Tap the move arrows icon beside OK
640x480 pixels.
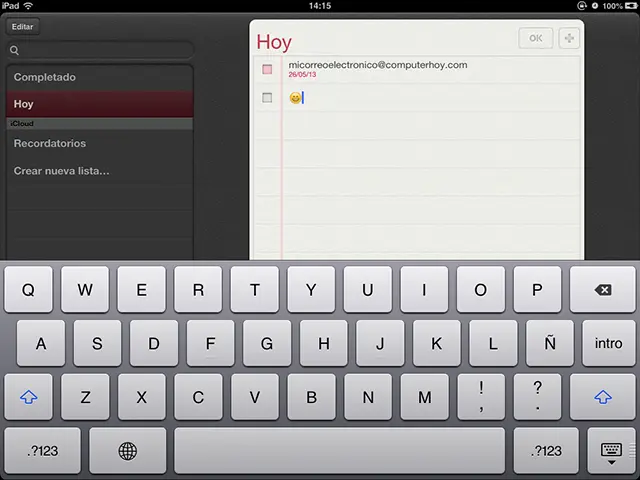pos(569,38)
